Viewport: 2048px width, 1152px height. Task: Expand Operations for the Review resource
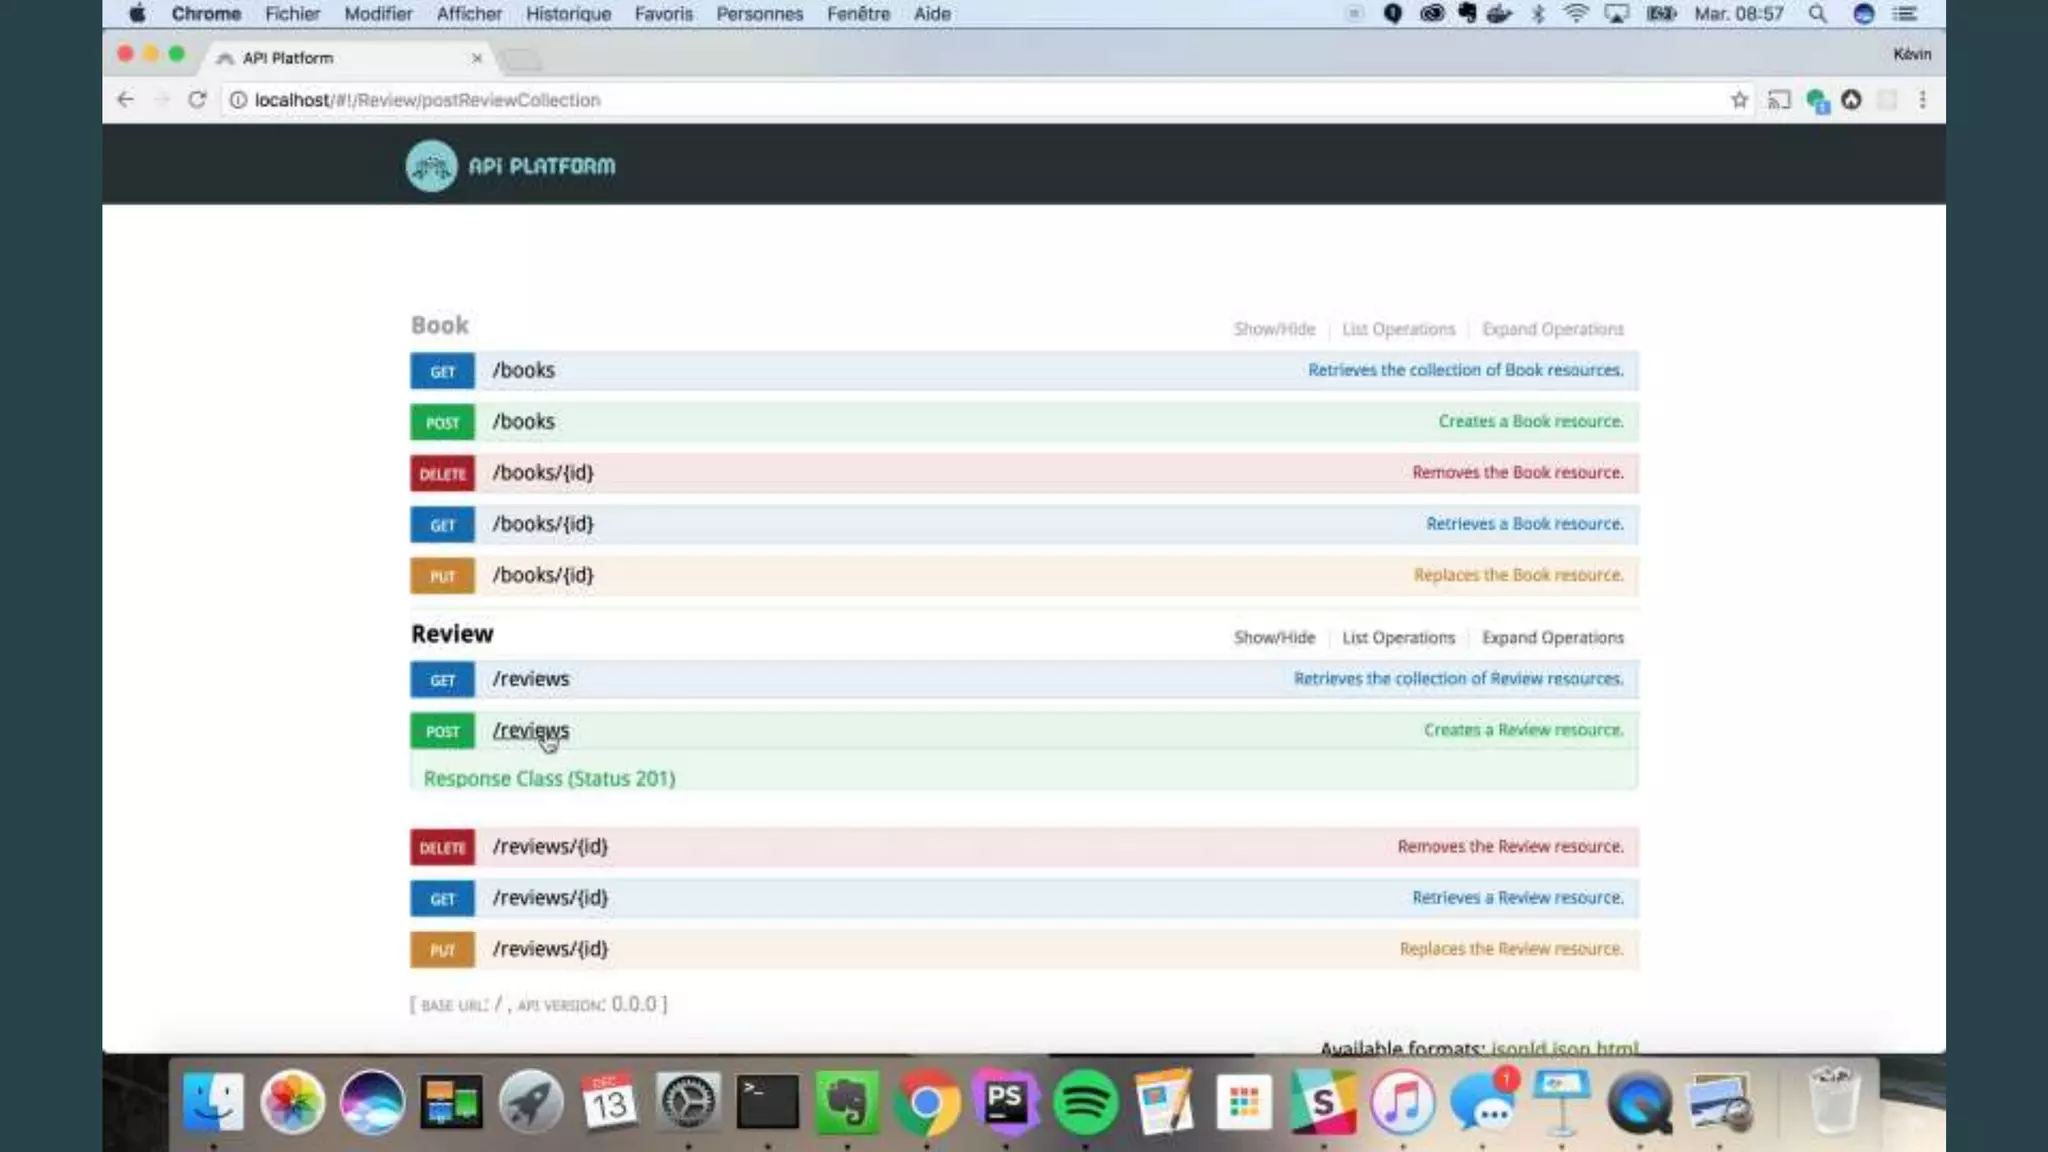(1552, 638)
